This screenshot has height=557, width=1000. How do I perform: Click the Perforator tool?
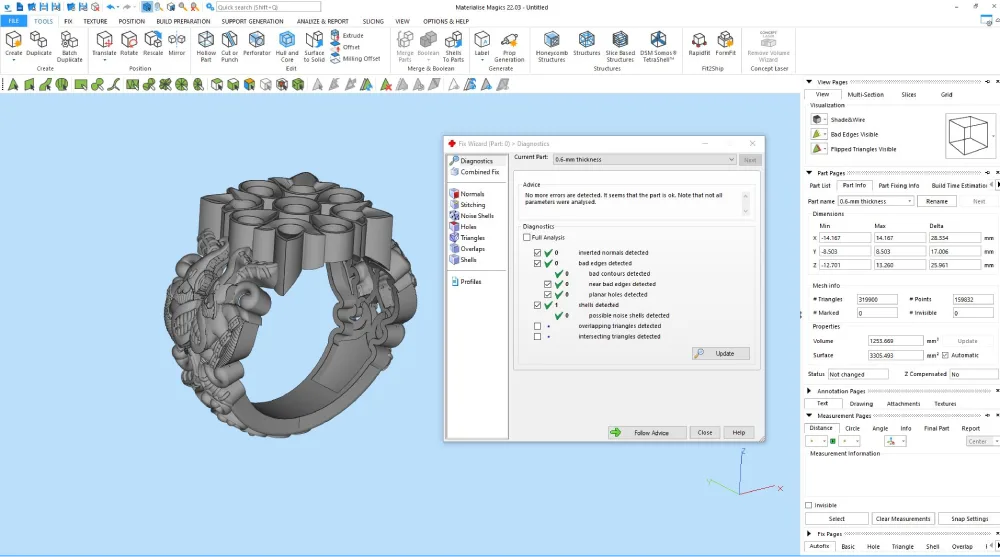click(x=257, y=44)
